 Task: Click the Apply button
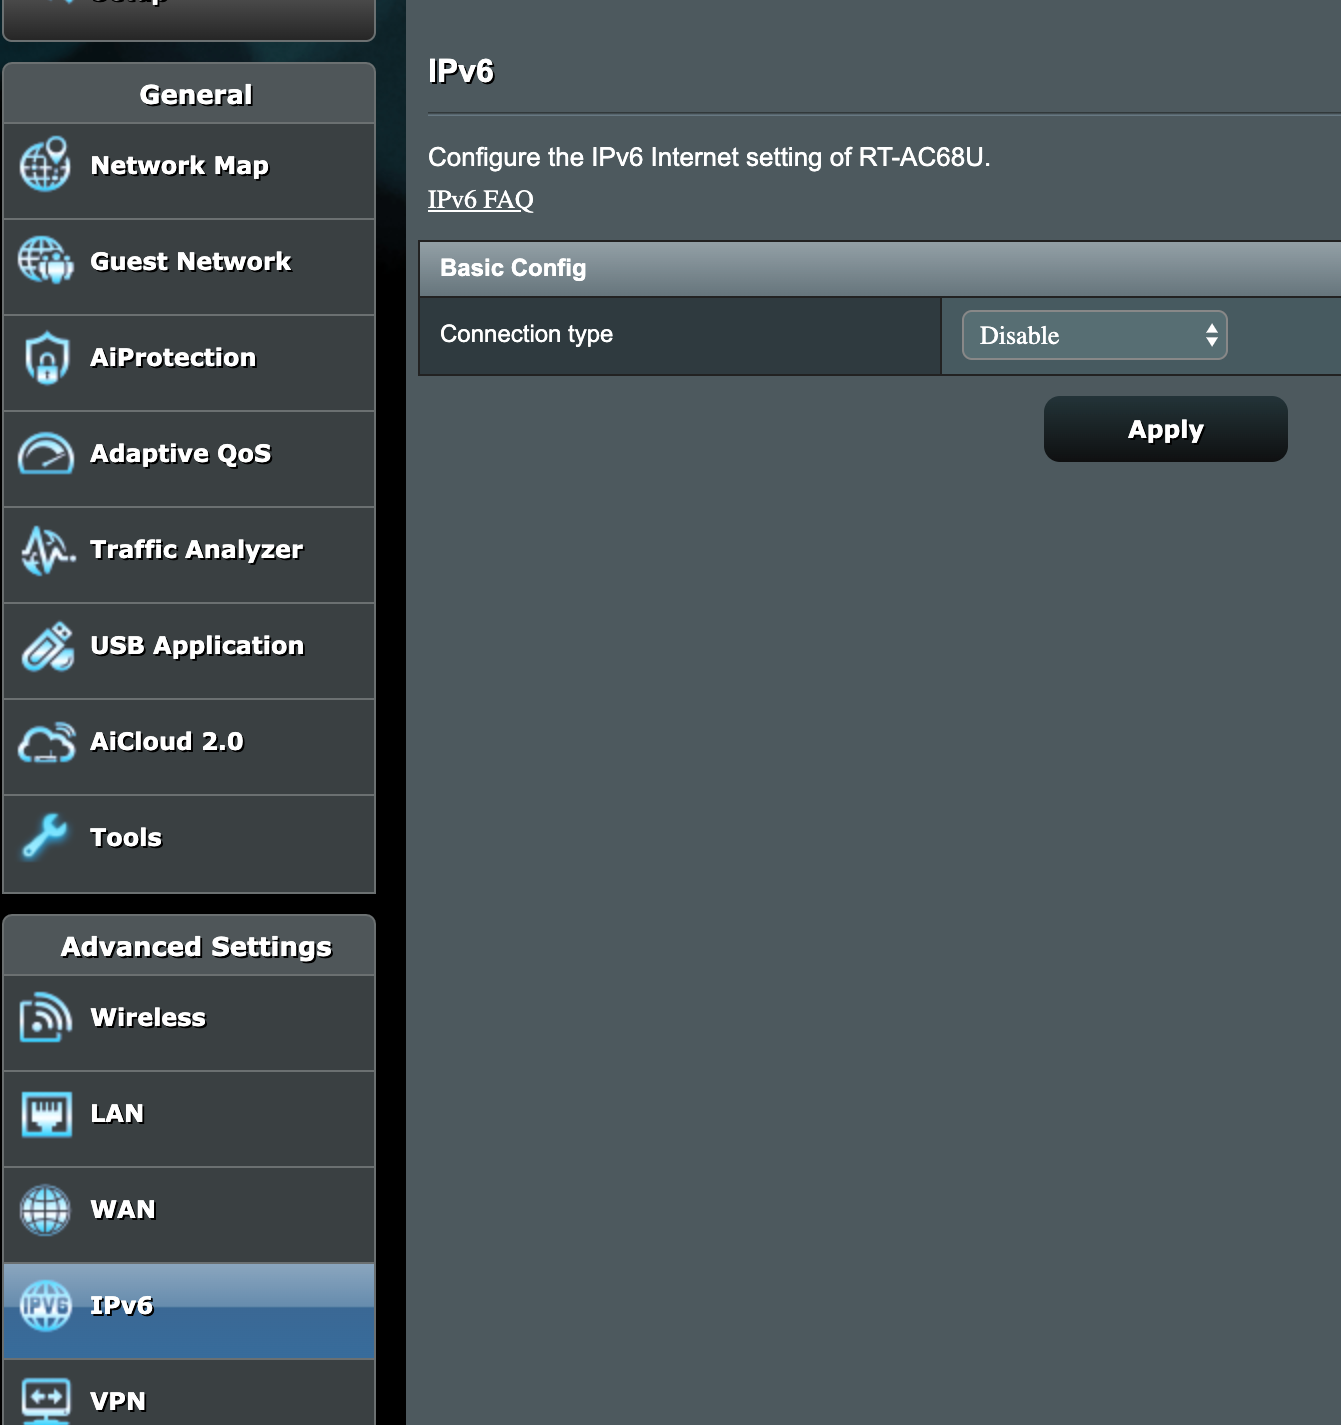point(1165,429)
